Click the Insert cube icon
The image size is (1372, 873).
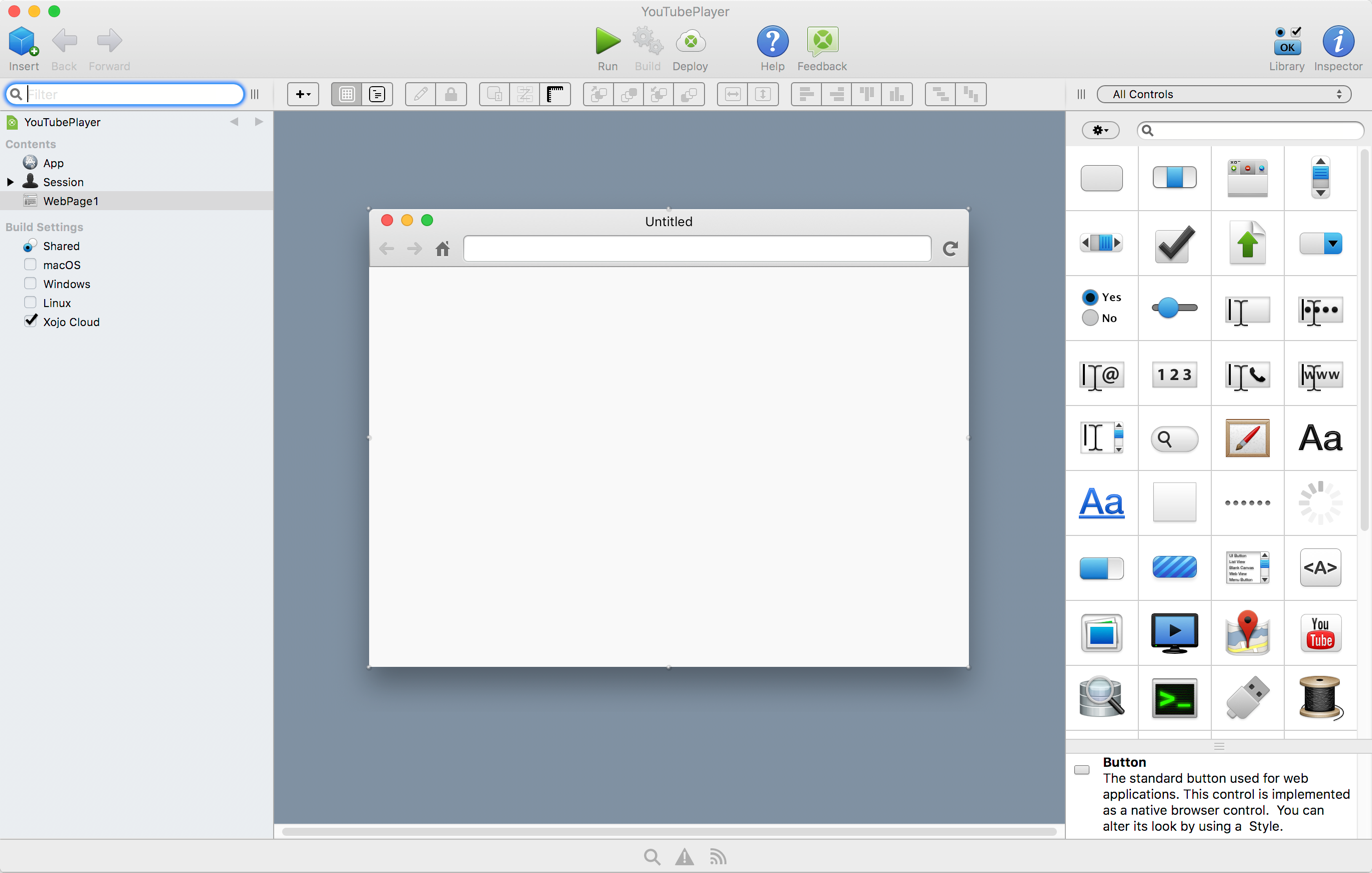click(23, 41)
